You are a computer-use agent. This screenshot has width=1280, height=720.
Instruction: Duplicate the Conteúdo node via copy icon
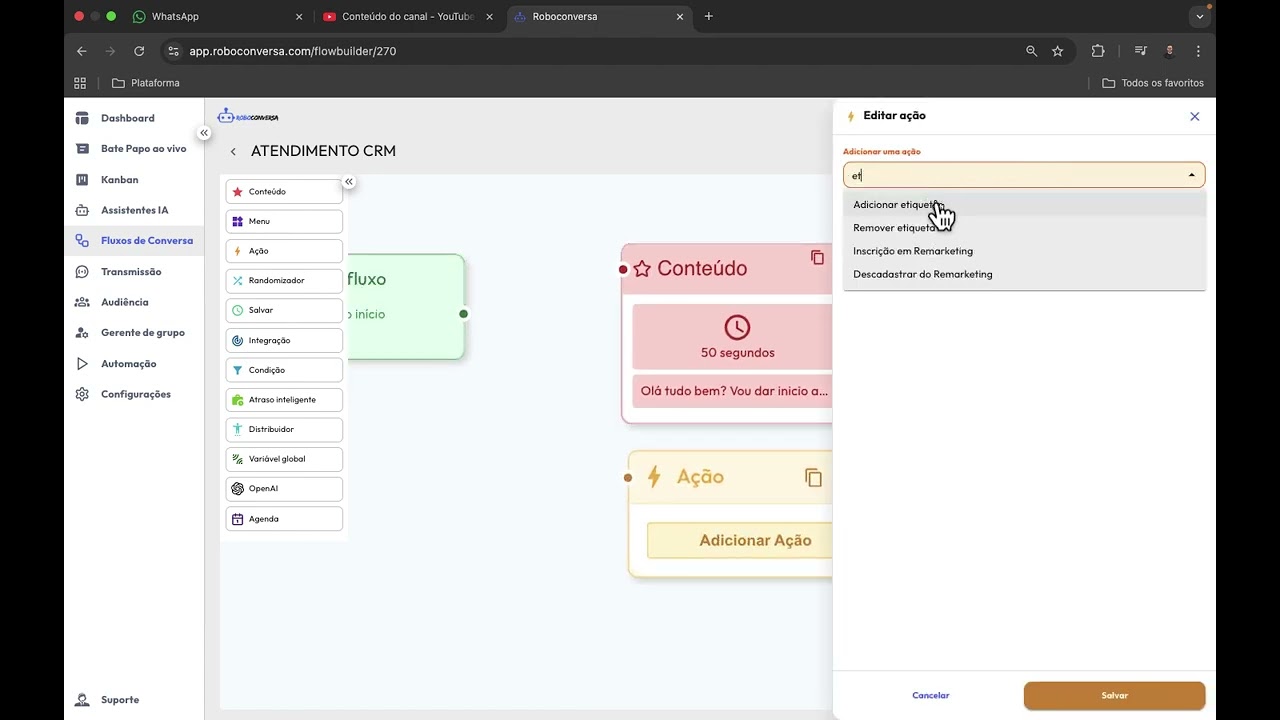[x=818, y=258]
